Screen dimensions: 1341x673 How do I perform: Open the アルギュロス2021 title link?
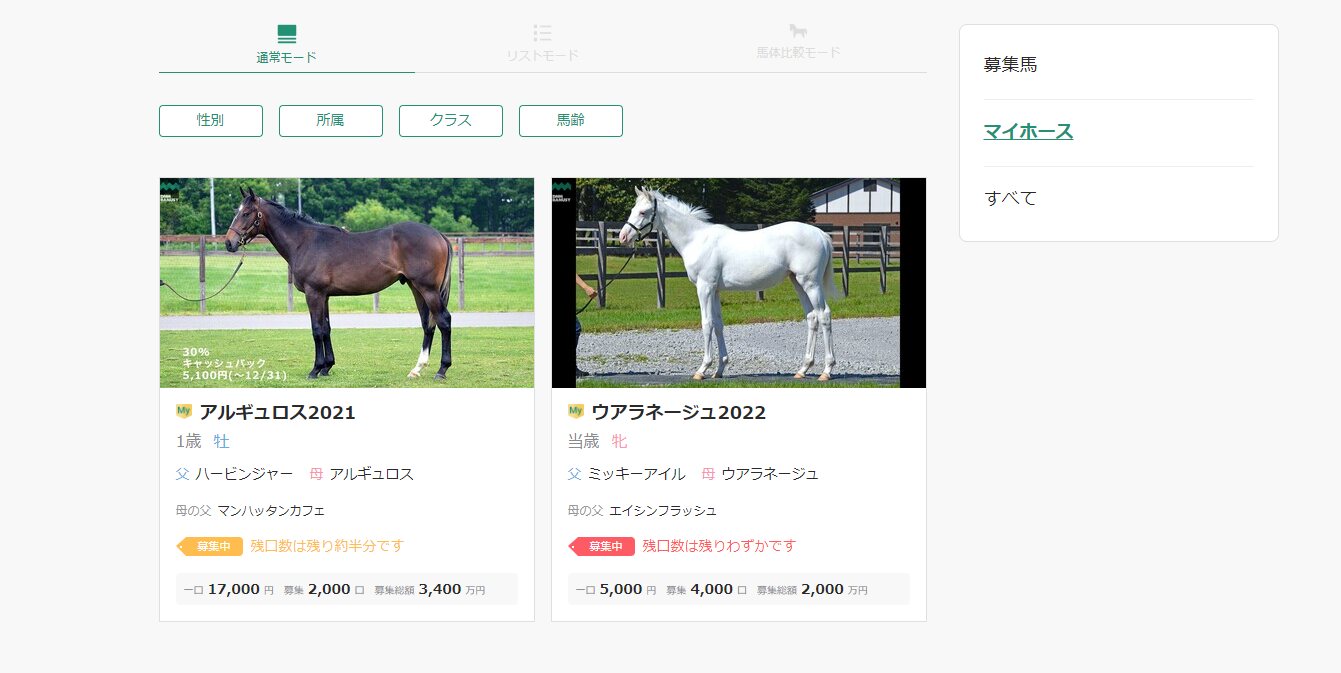277,412
